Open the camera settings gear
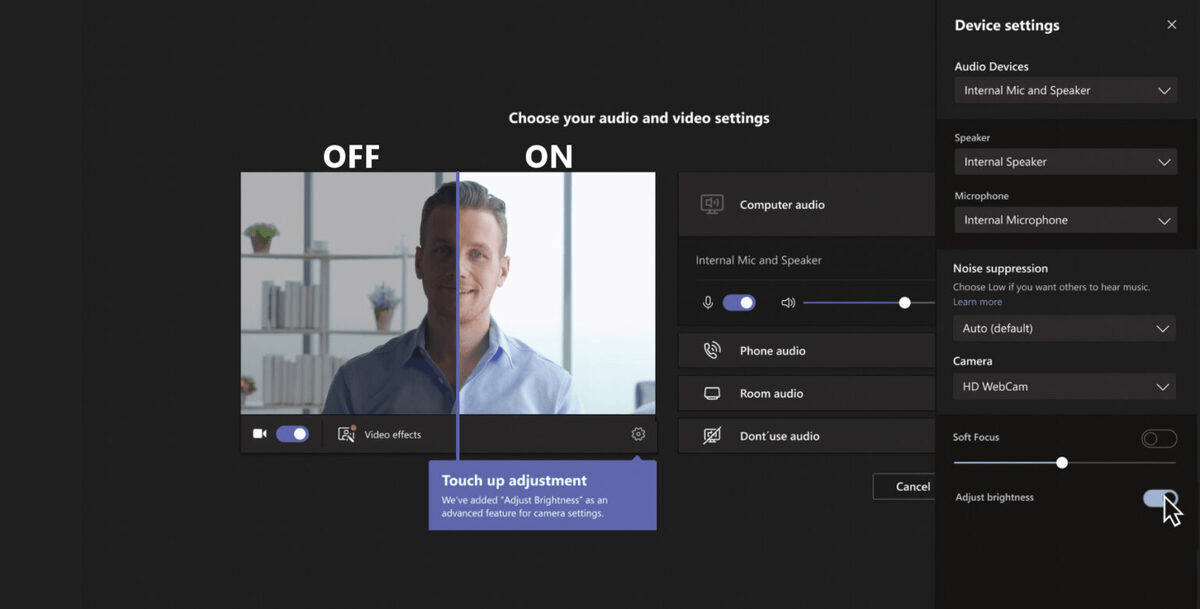Screen dimensions: 1200x609 (x=638, y=434)
